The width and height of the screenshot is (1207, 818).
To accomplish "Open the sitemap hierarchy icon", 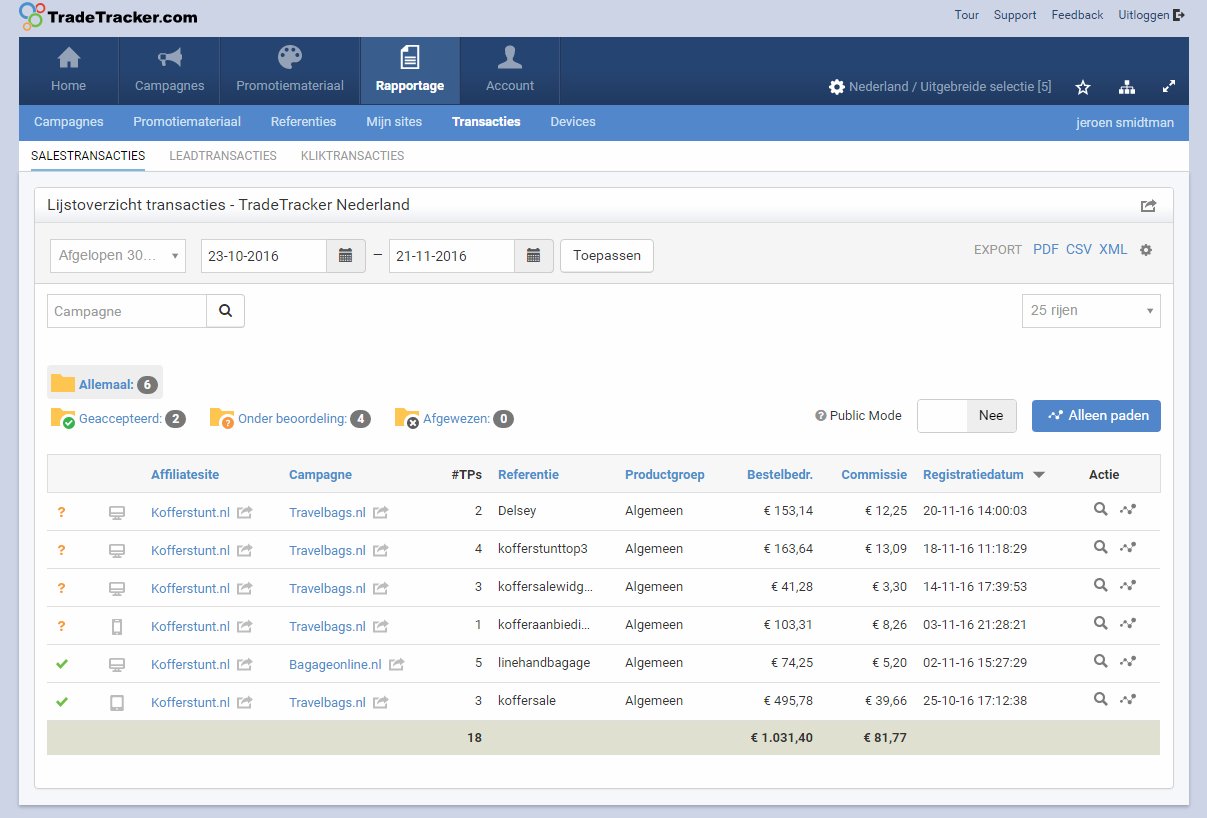I will coord(1127,87).
